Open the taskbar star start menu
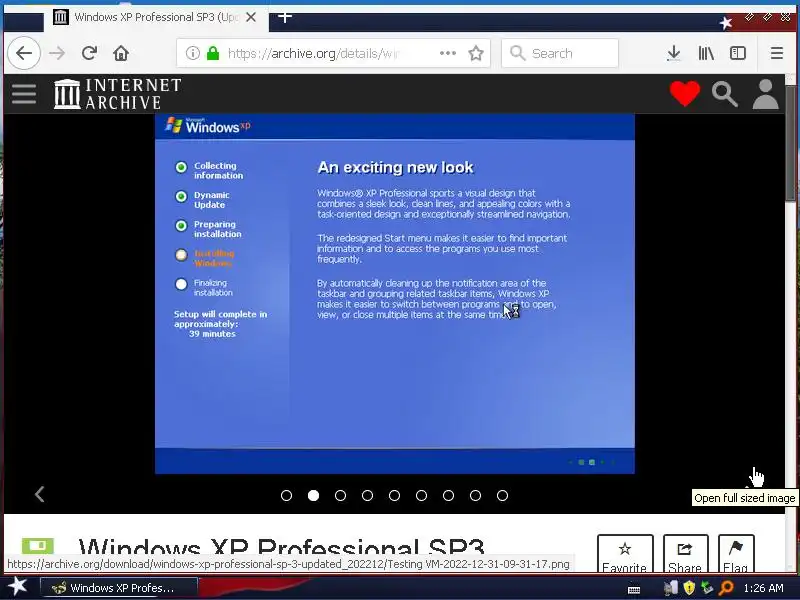This screenshot has width=800, height=600. [x=17, y=587]
